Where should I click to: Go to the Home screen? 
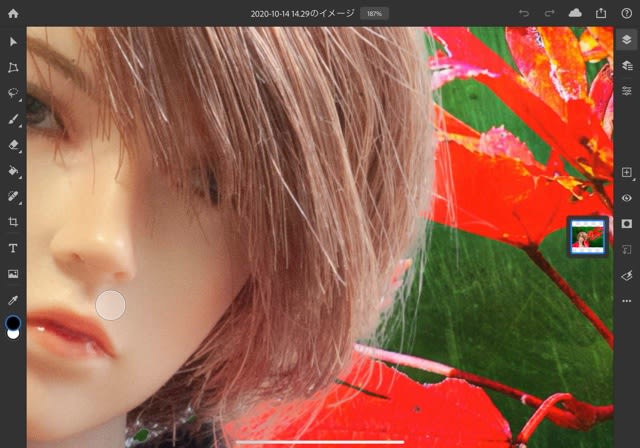point(13,13)
